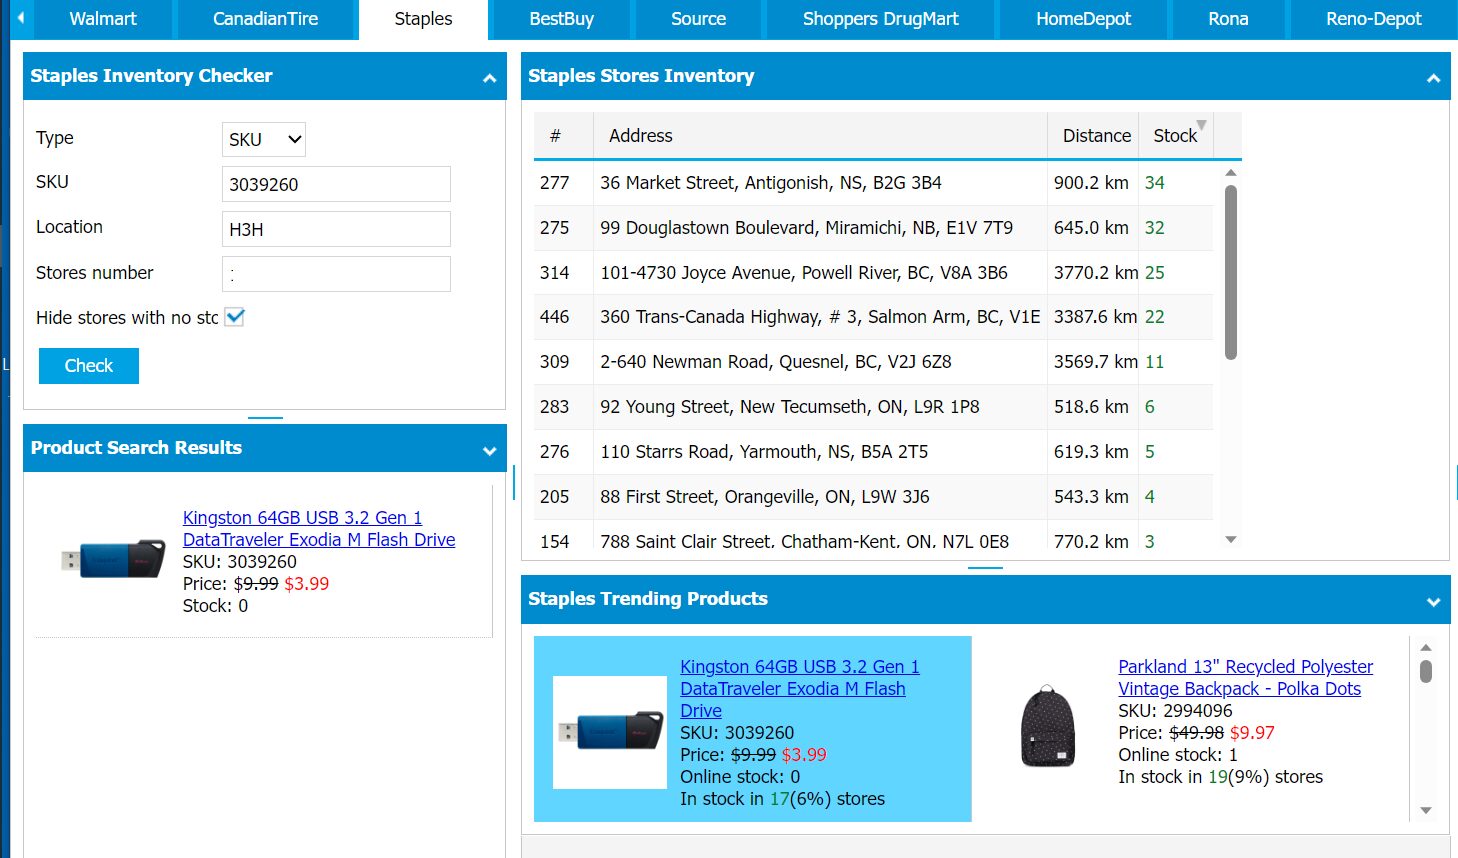Click flash drive thumbnail in trending products
1458x858 pixels.
pos(610,732)
